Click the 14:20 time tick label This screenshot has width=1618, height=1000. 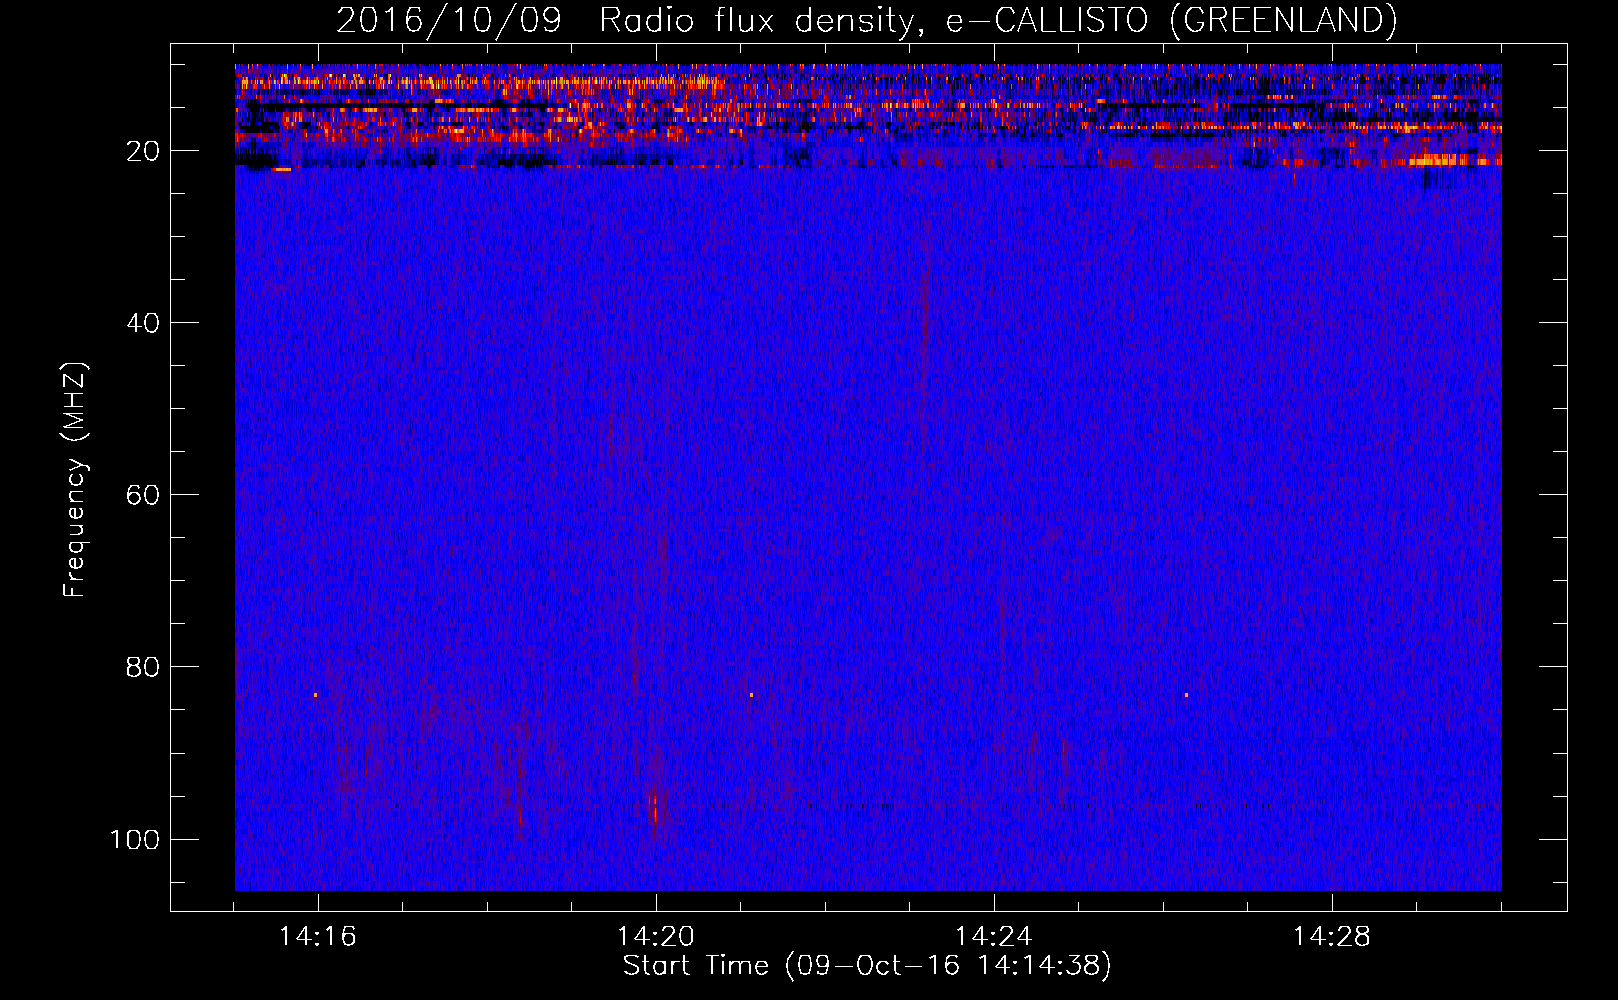click(x=655, y=937)
